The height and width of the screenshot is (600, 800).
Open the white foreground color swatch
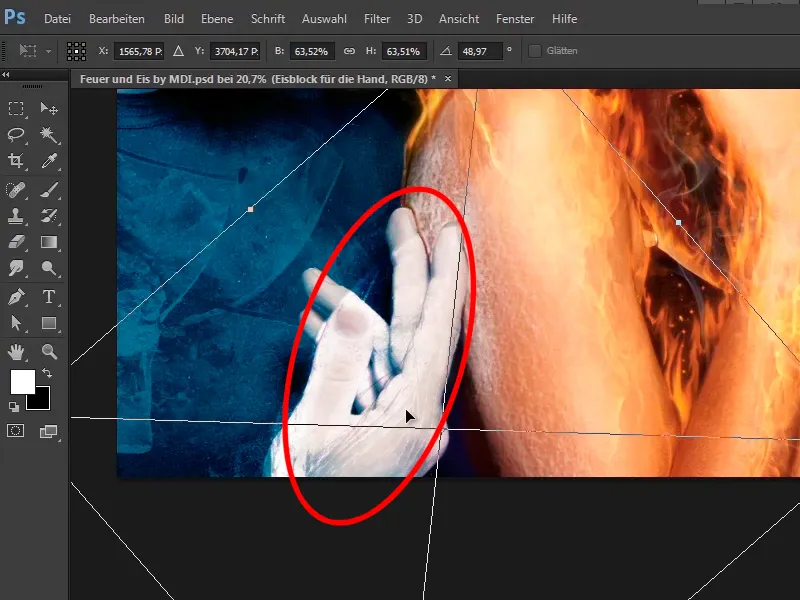[21, 380]
